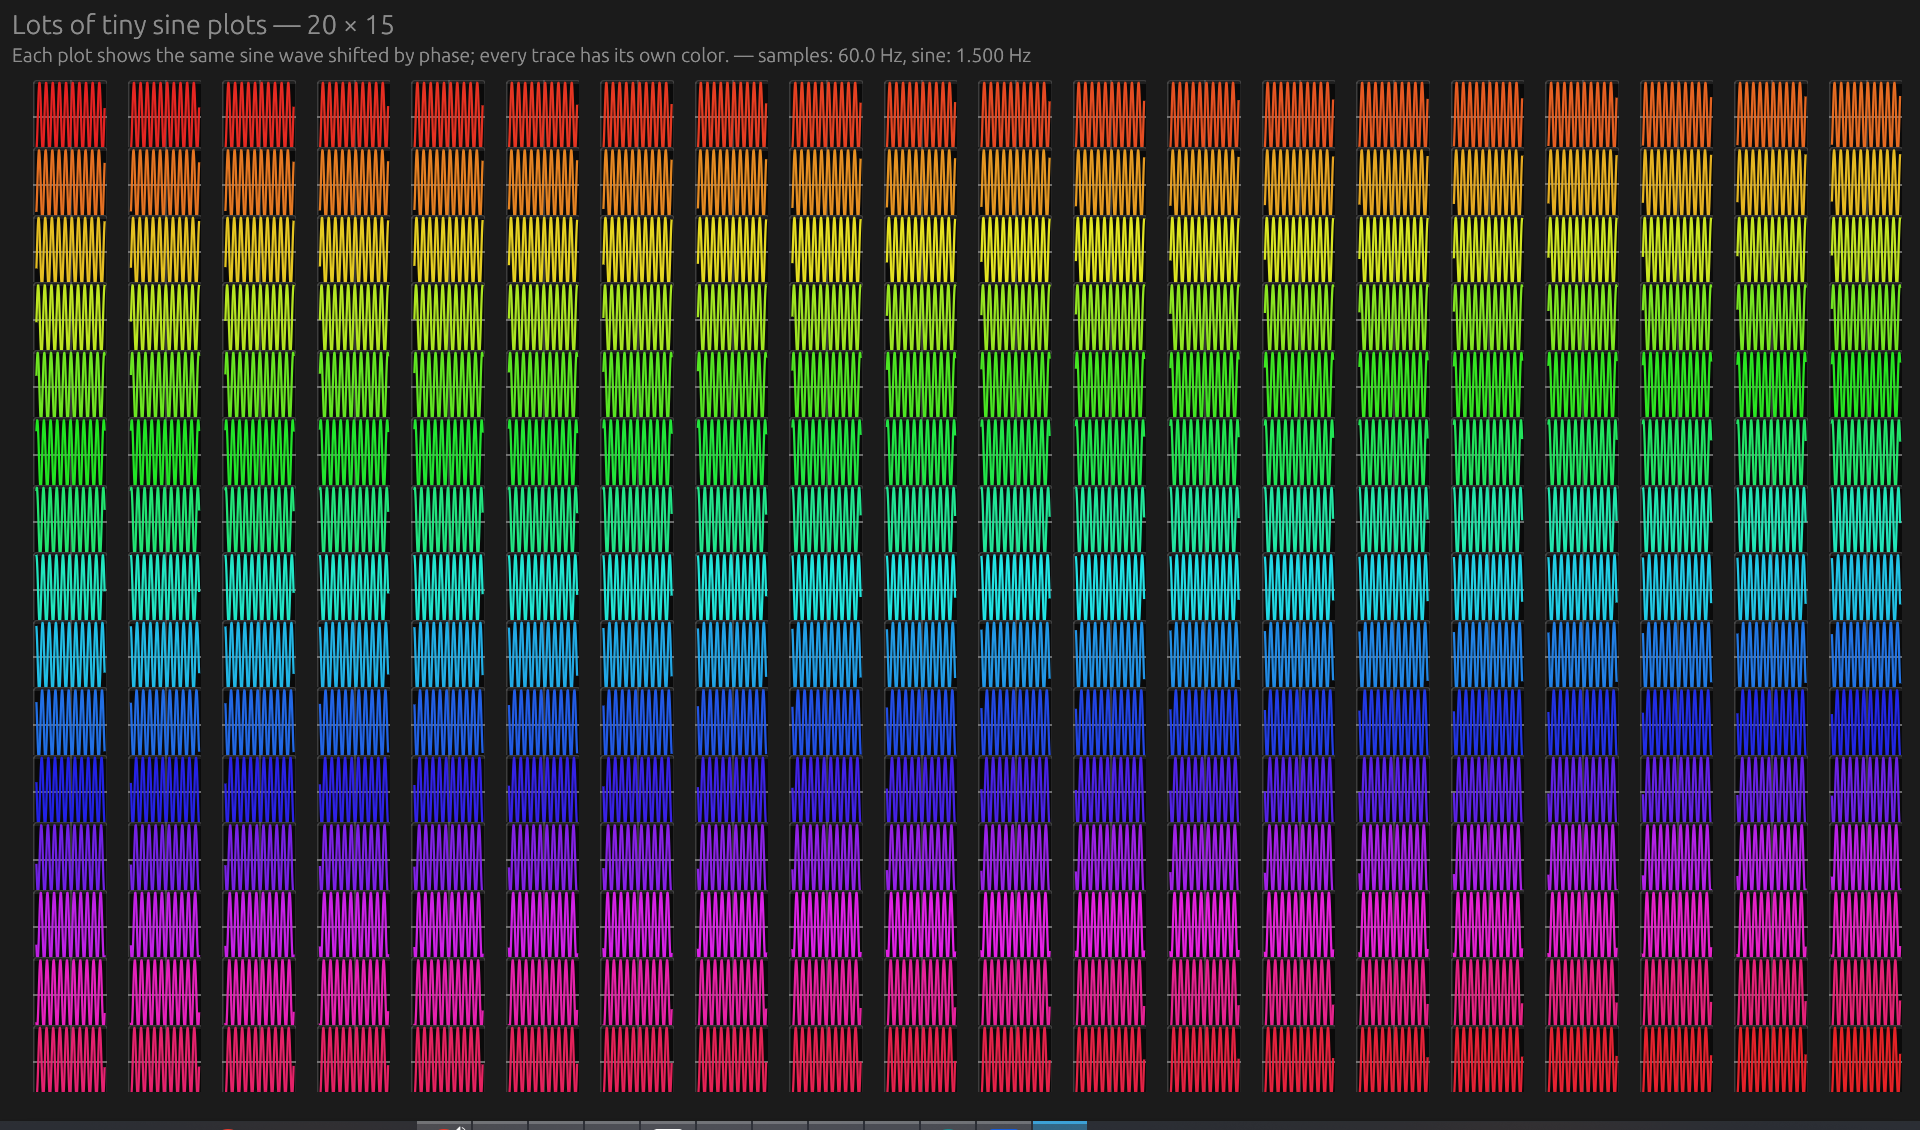Viewport: 1920px width, 1130px height.
Task: Select the red plot at the bottom-right grid corner
Action: pyautogui.click(x=1866, y=1059)
